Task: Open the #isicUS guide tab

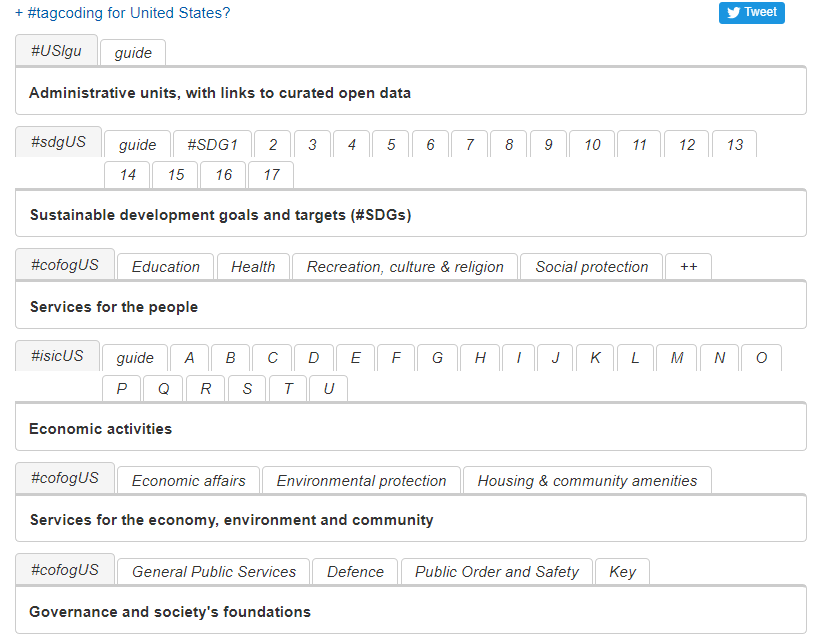Action: coord(134,357)
